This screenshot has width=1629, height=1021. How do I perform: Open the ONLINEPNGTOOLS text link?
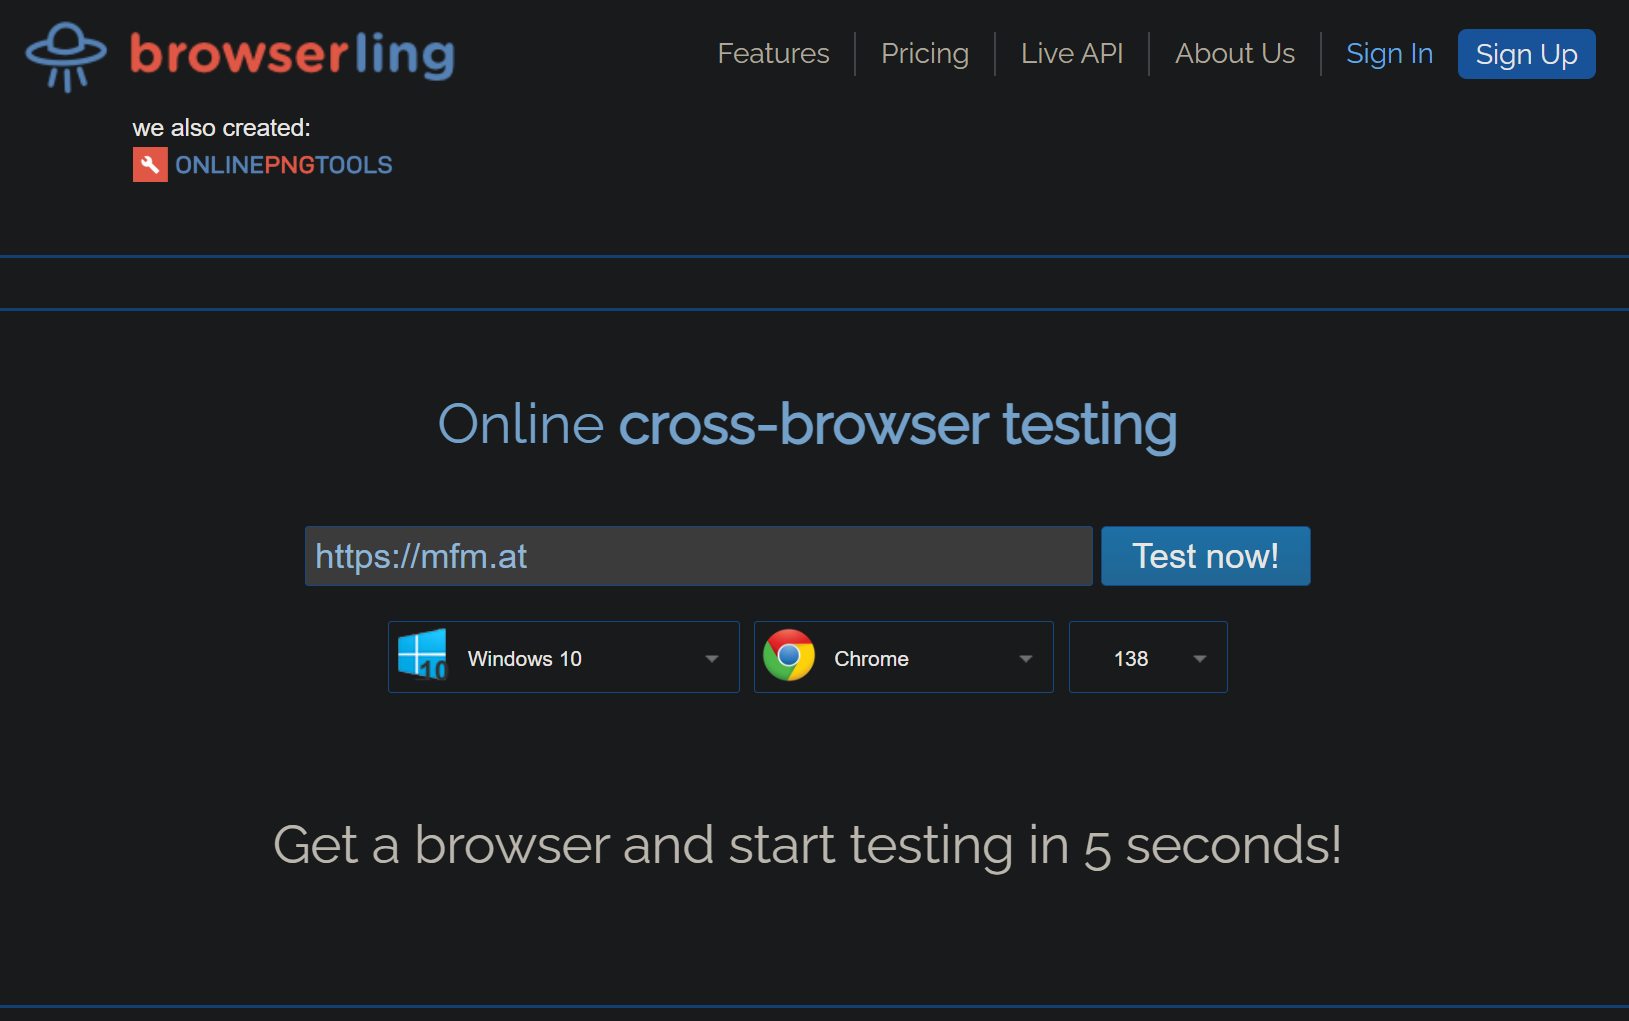tap(284, 165)
